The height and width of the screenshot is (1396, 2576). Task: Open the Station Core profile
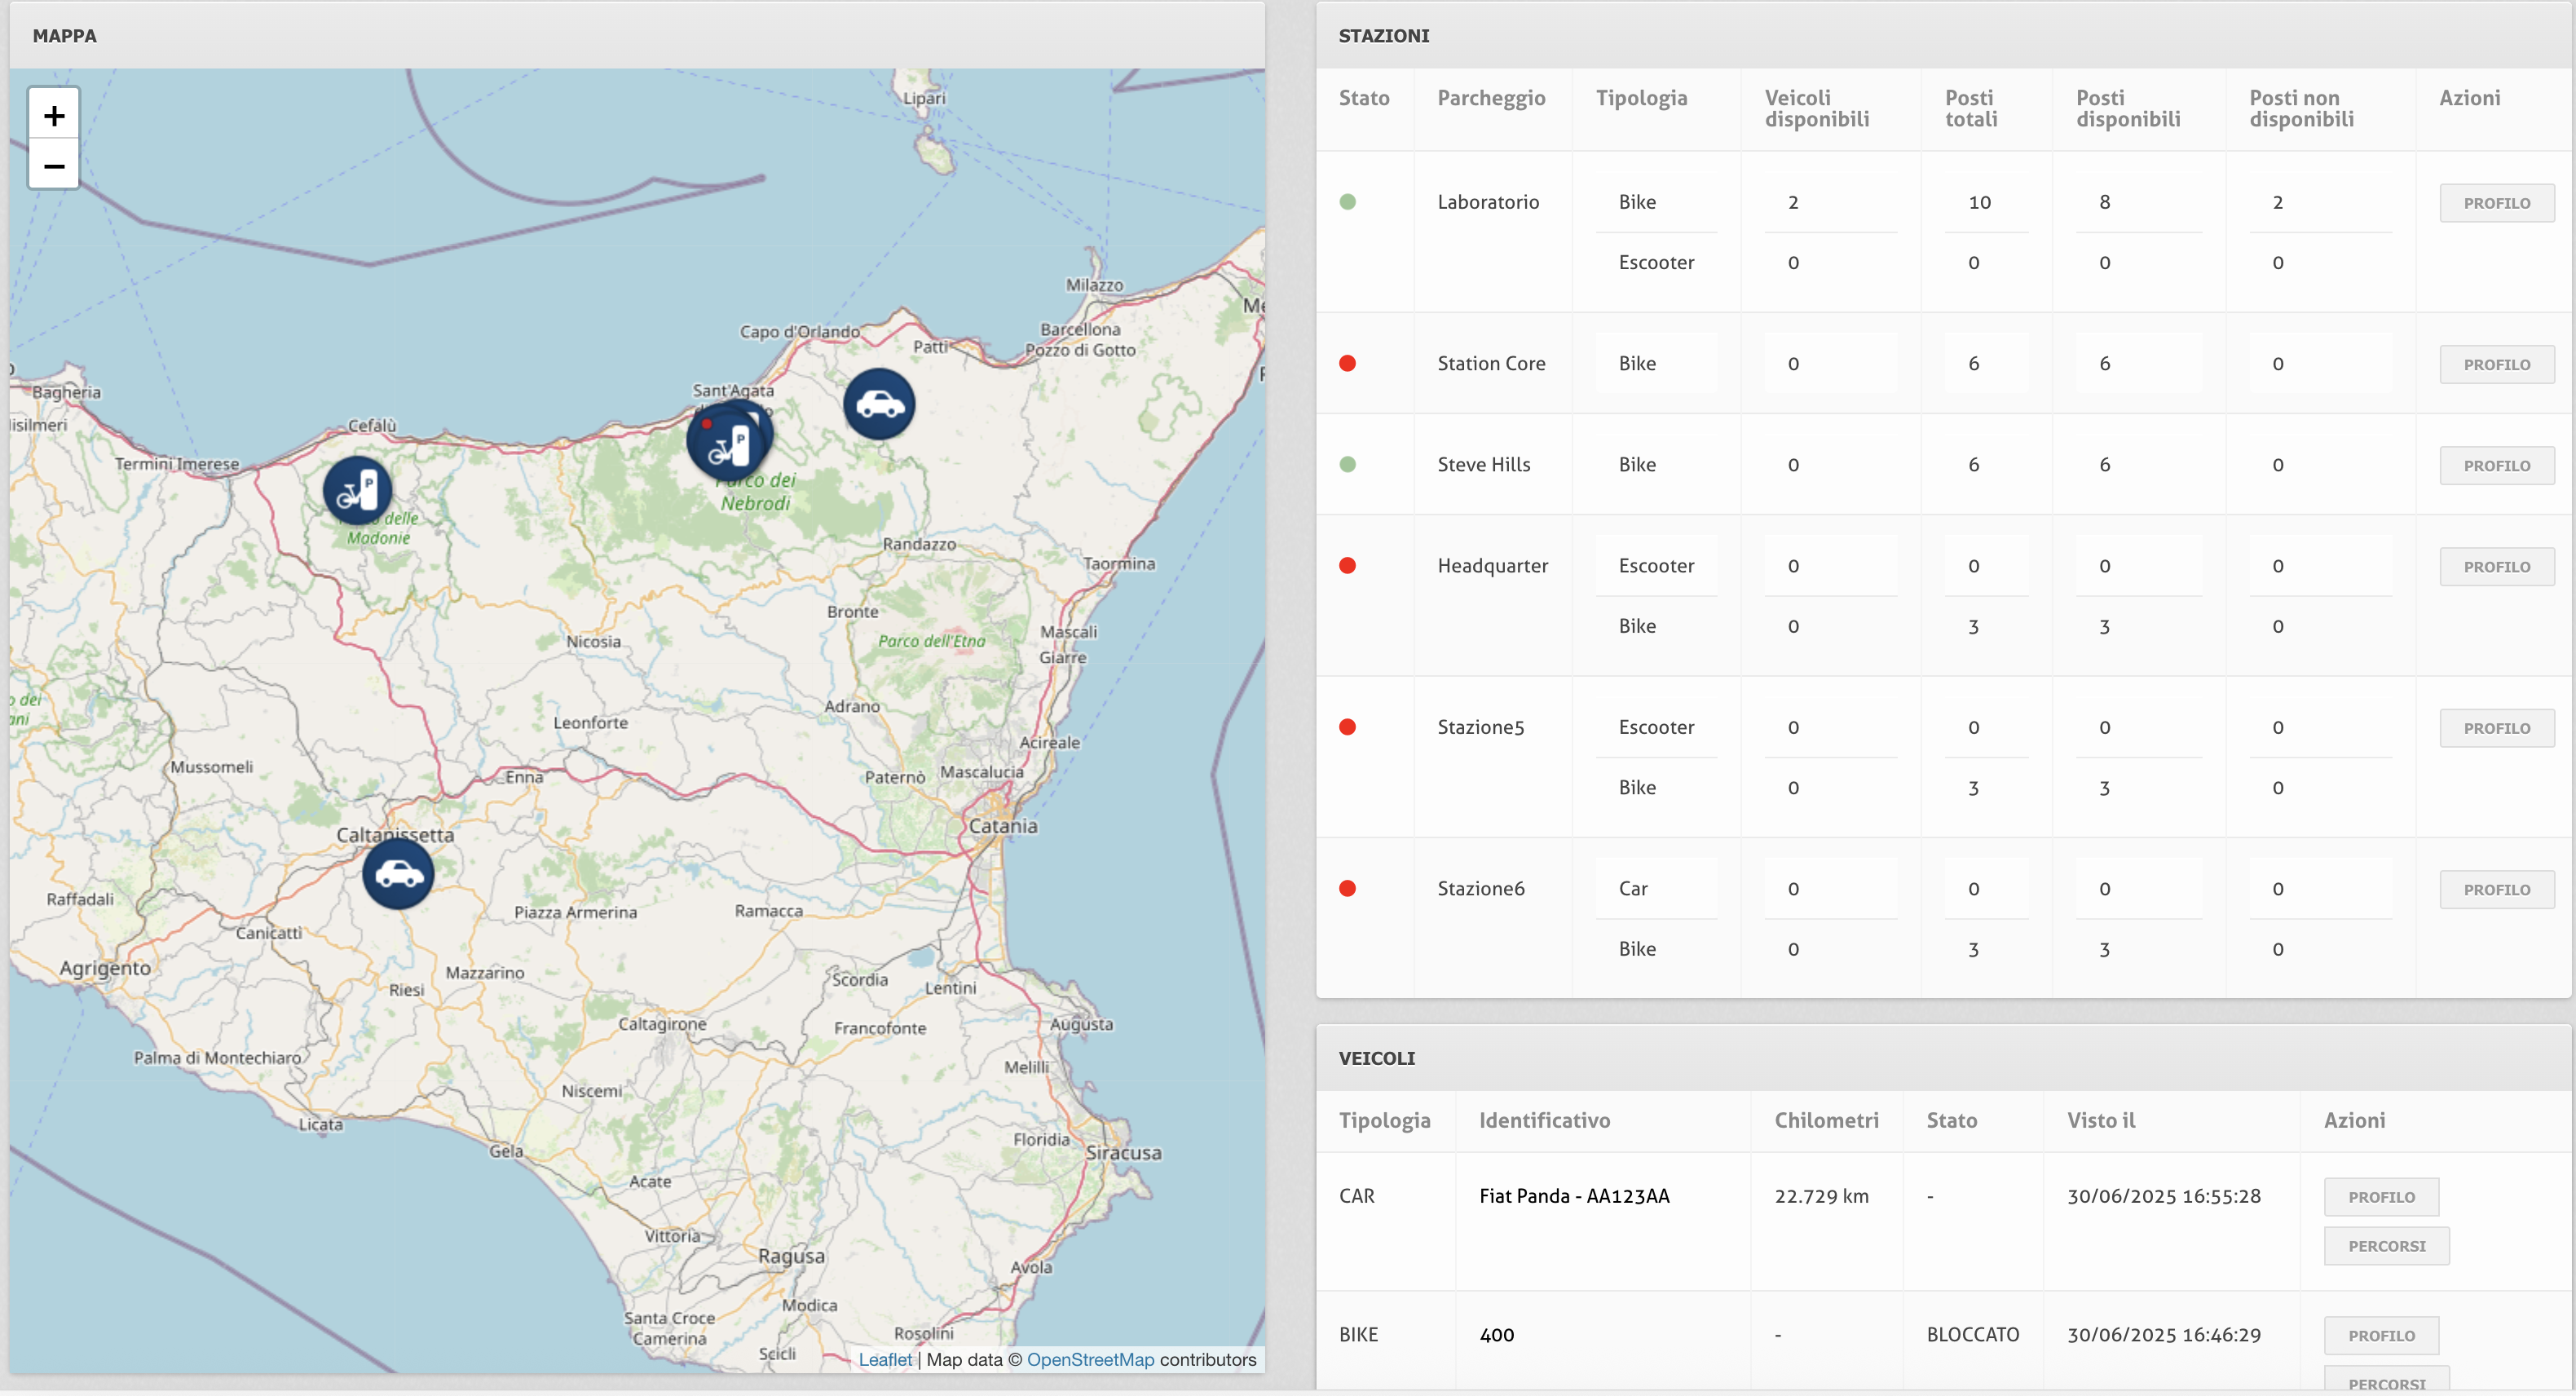pyautogui.click(x=2496, y=364)
